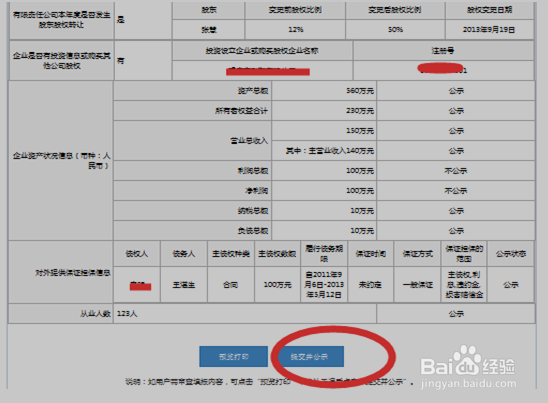Click the 自2011年9月6日-2013年5月12日 period cell
Screen dimensions: 548x403
pos(324,285)
